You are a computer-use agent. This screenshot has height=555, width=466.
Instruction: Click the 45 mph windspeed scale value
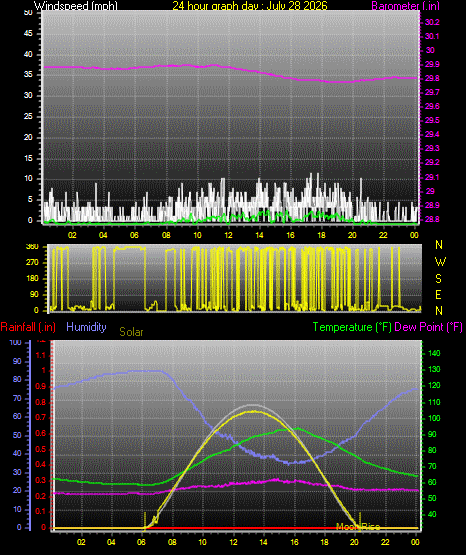pyautogui.click(x=28, y=34)
